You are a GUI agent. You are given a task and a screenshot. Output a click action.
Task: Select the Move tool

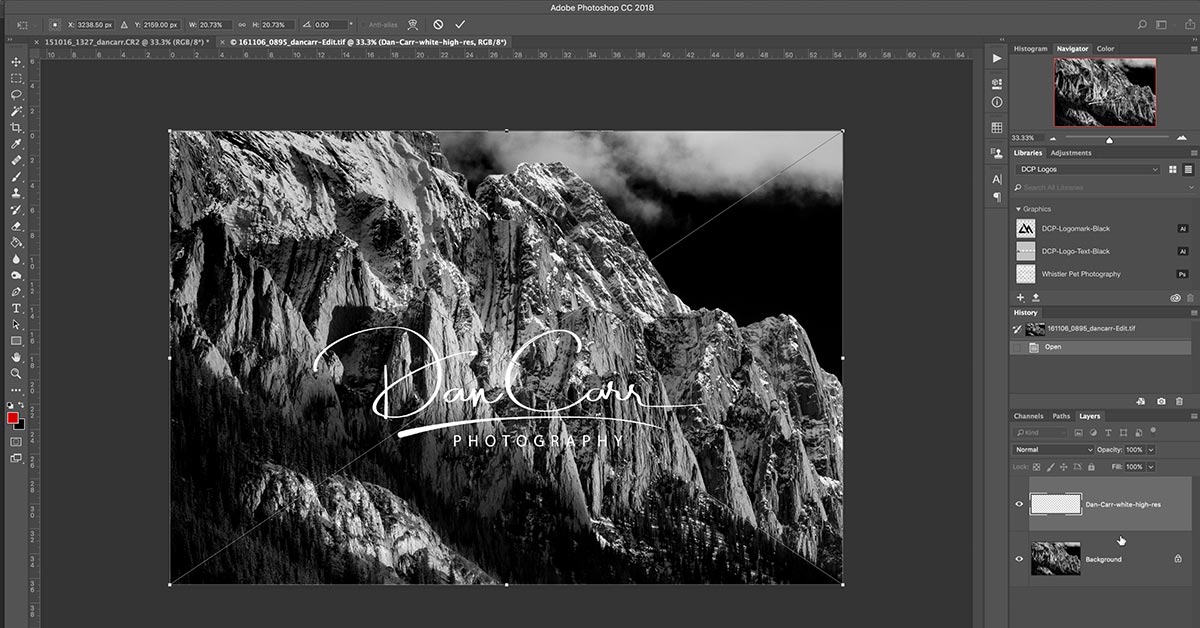[x=16, y=61]
